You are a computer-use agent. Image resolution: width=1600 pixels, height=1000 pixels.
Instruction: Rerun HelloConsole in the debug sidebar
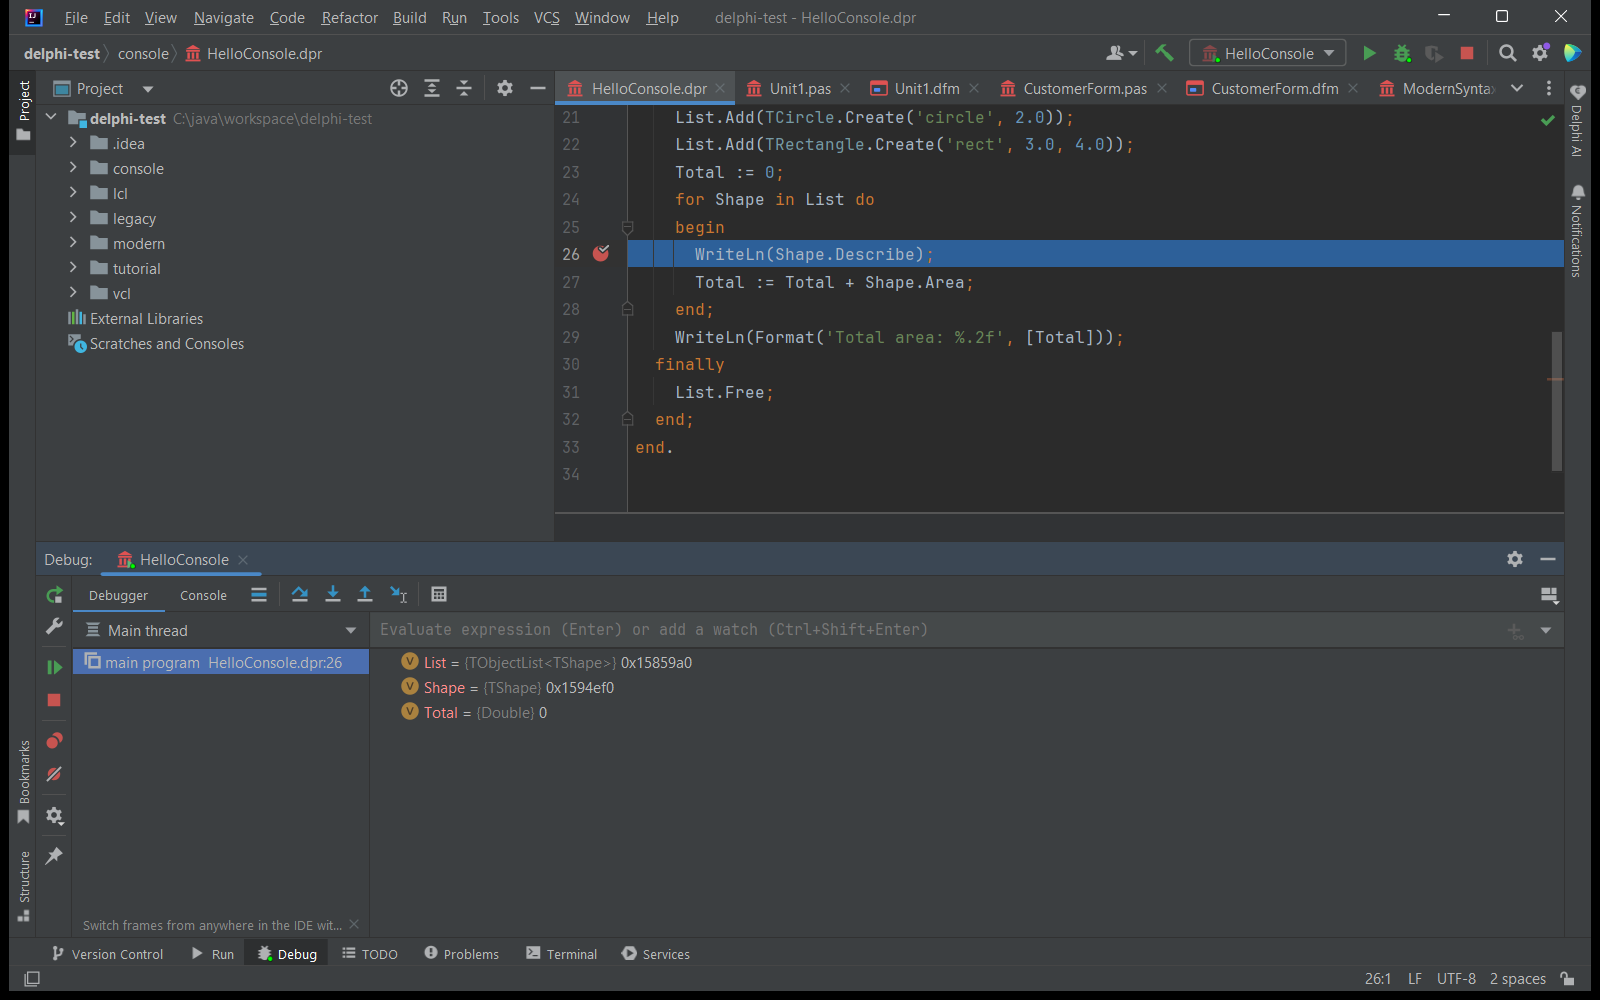pyautogui.click(x=54, y=596)
